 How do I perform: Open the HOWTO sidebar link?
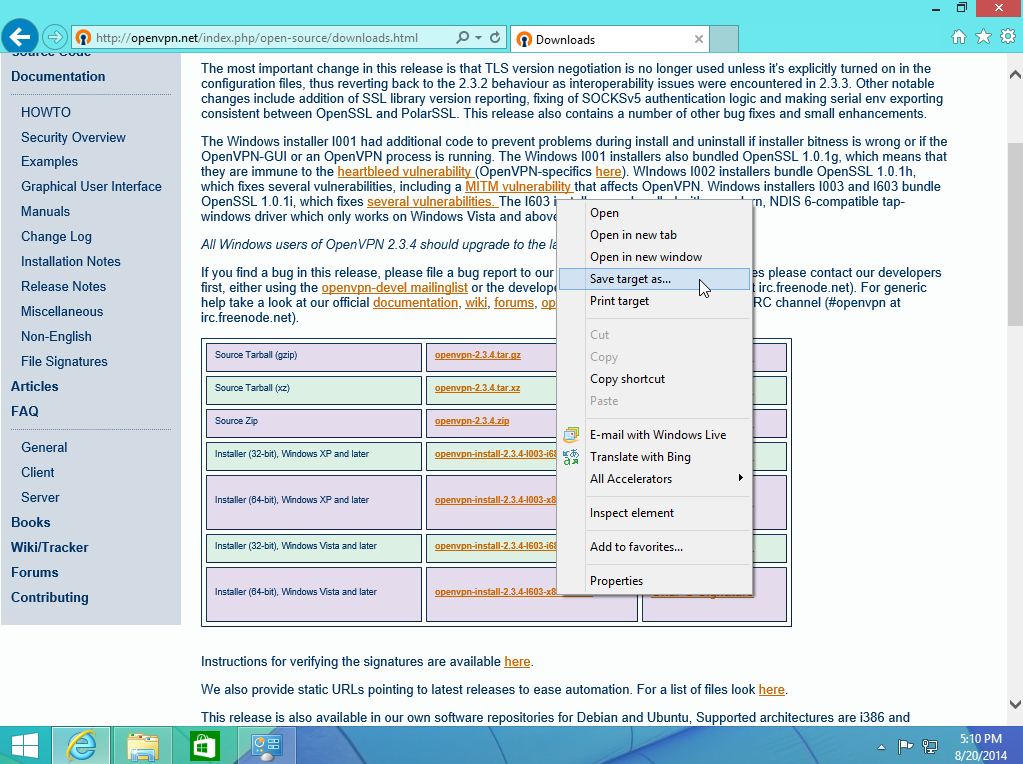pyautogui.click(x=46, y=112)
